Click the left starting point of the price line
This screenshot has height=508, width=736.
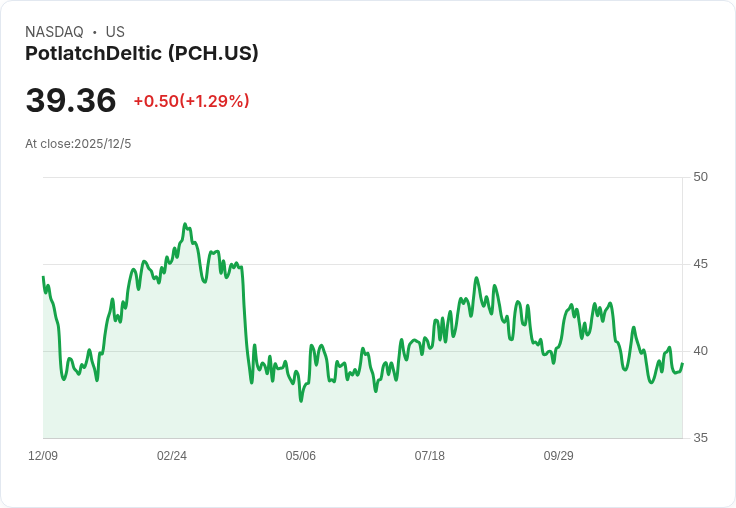pos(43,277)
